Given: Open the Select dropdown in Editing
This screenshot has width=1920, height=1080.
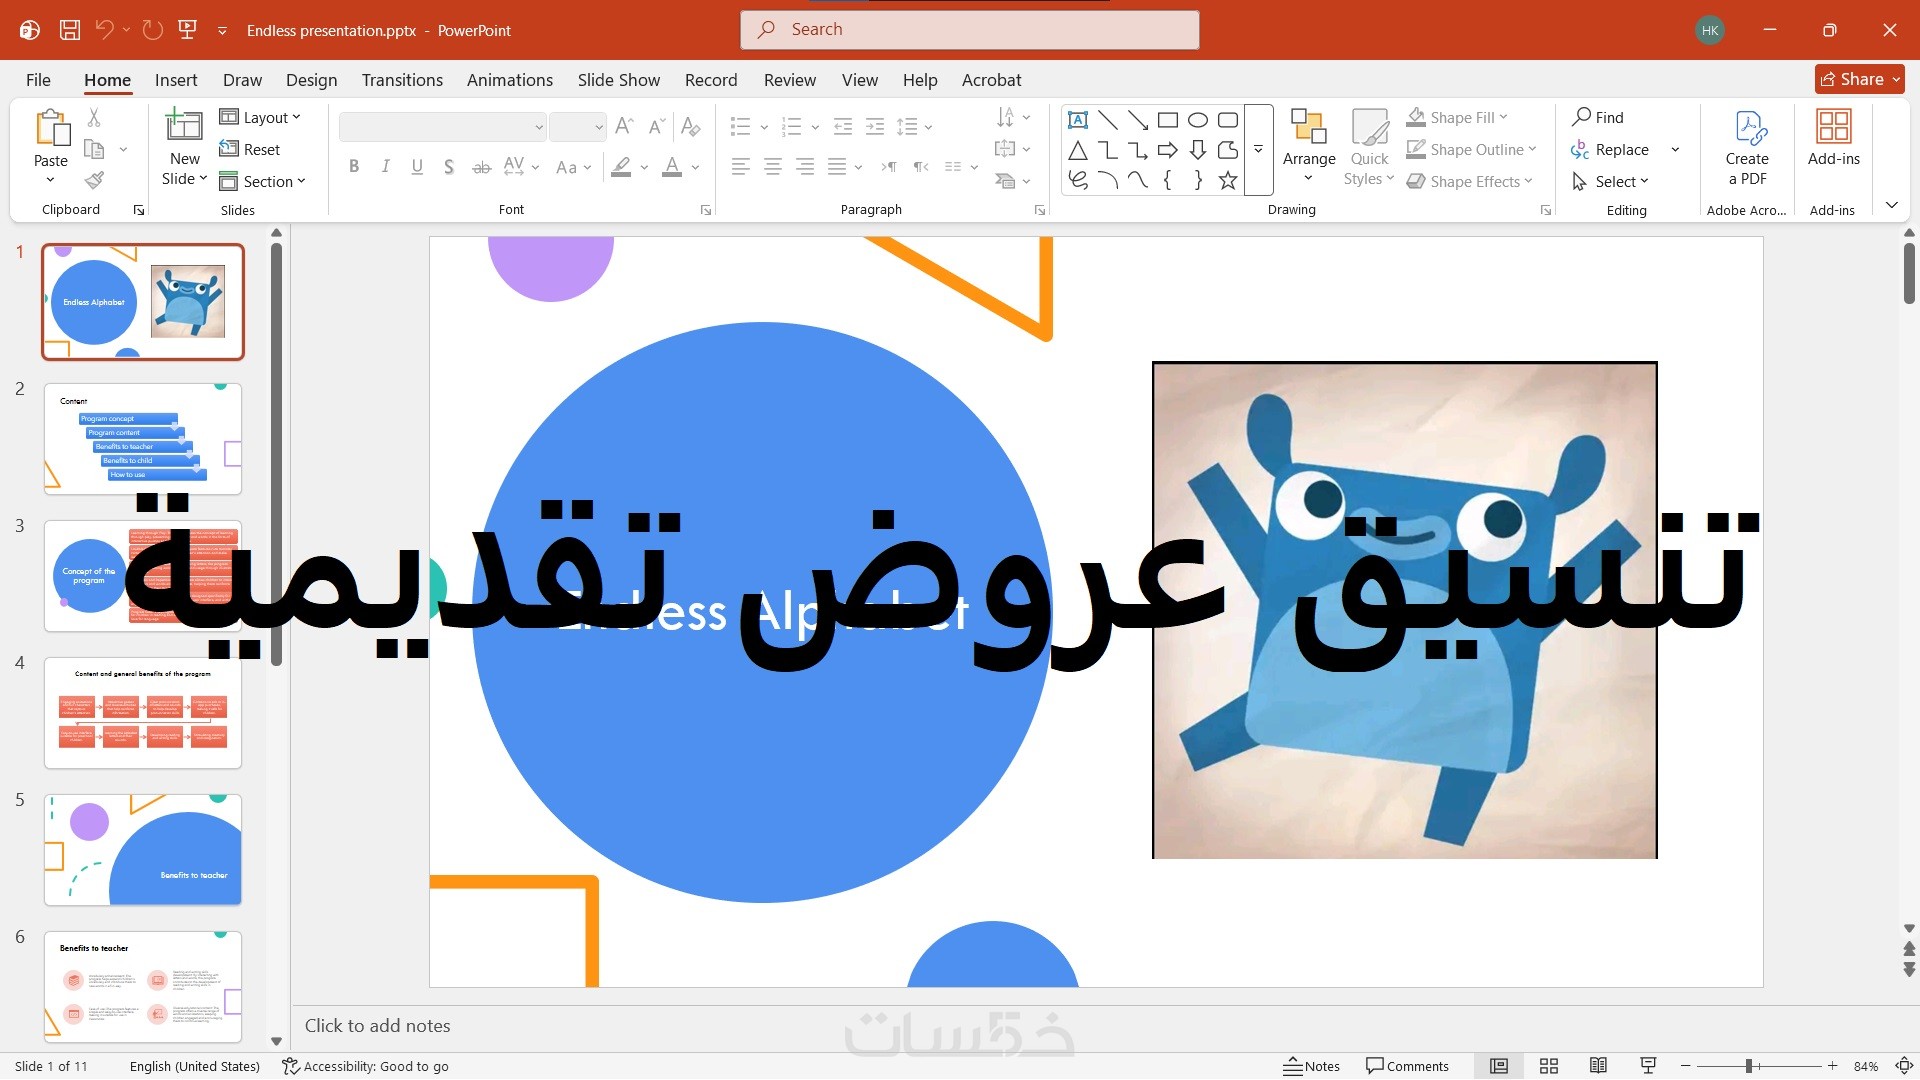Looking at the screenshot, I should (1610, 181).
